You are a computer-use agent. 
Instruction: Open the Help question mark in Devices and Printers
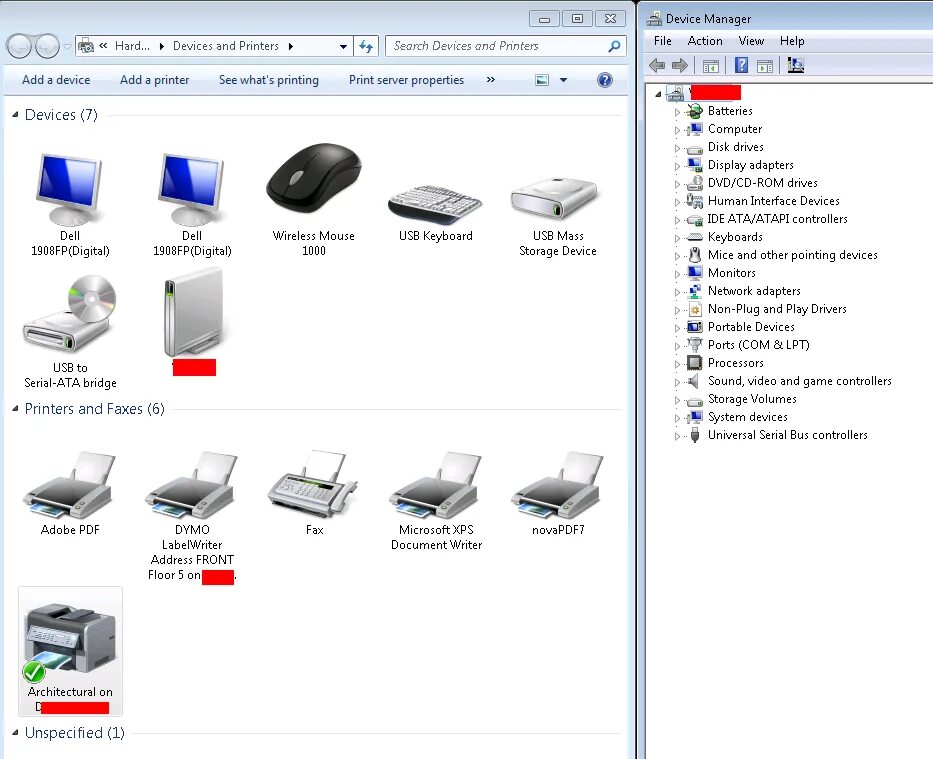[605, 80]
